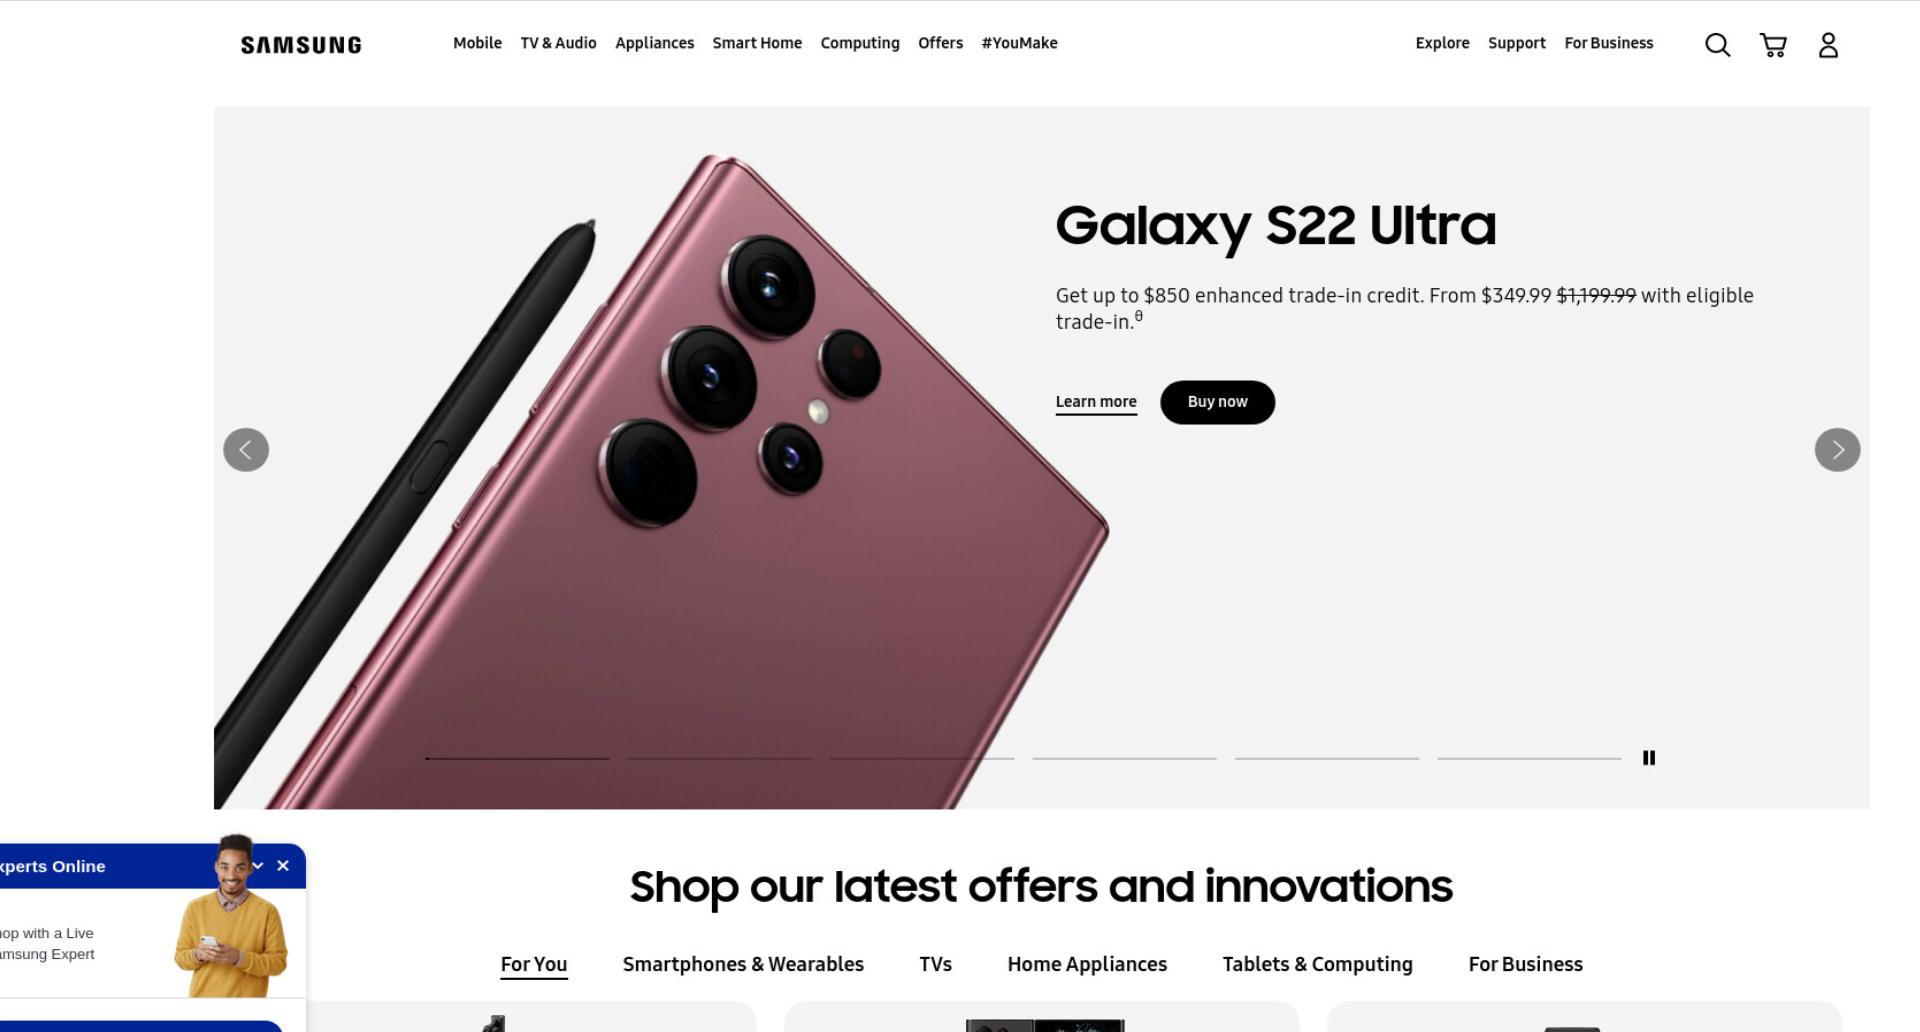
Task: Open the Appliances menu
Action: (654, 43)
